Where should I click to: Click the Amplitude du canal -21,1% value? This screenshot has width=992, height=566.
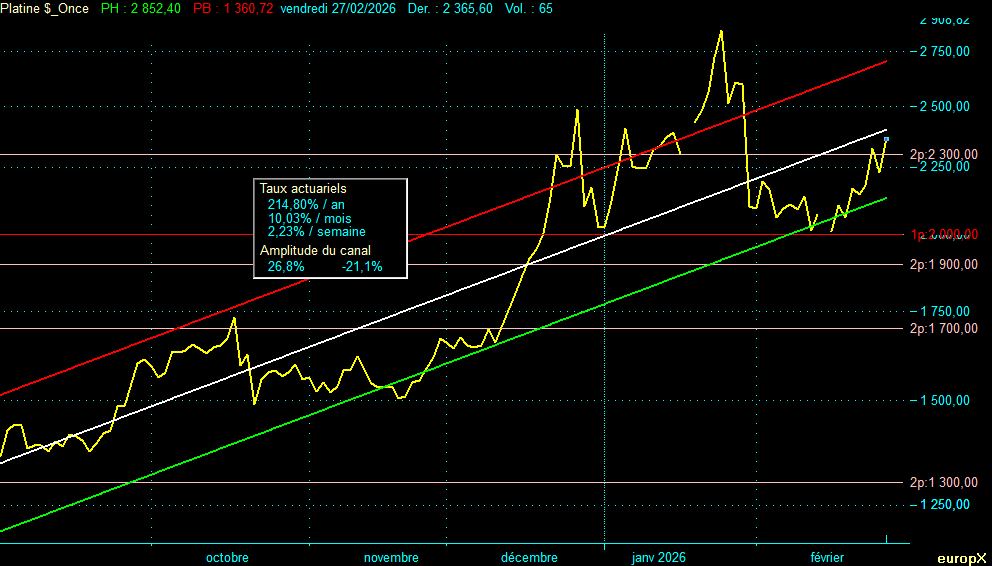361,267
